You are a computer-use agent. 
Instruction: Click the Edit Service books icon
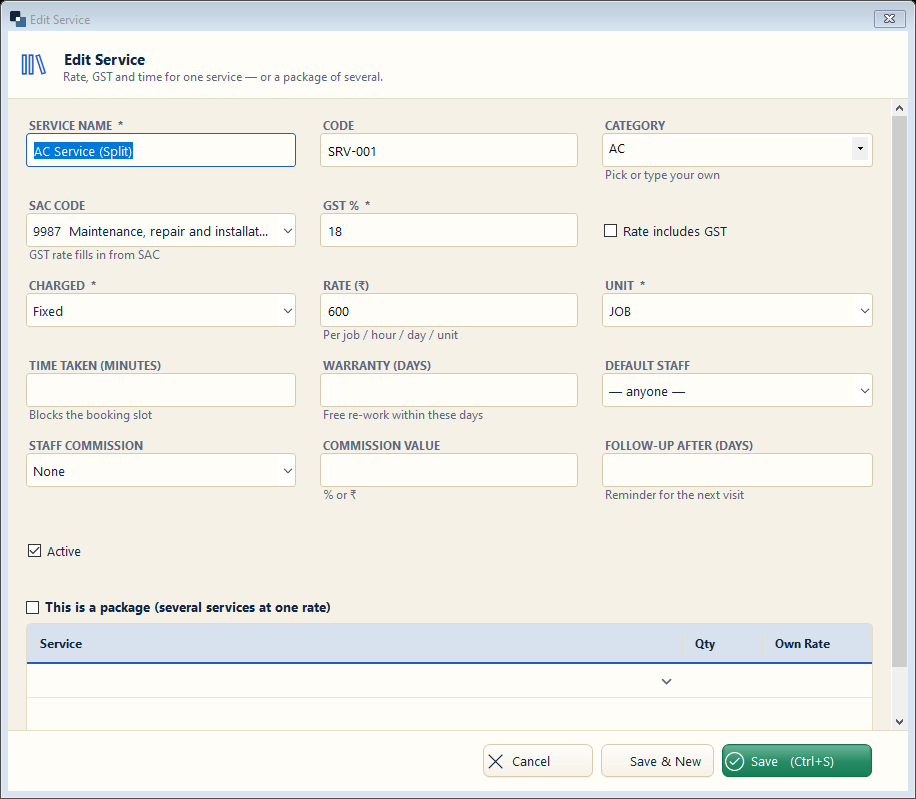coord(33,65)
